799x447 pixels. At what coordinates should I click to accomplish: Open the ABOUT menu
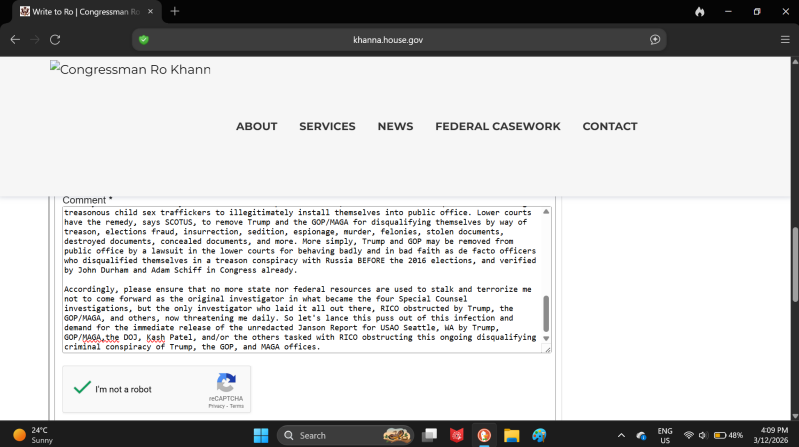coord(256,126)
